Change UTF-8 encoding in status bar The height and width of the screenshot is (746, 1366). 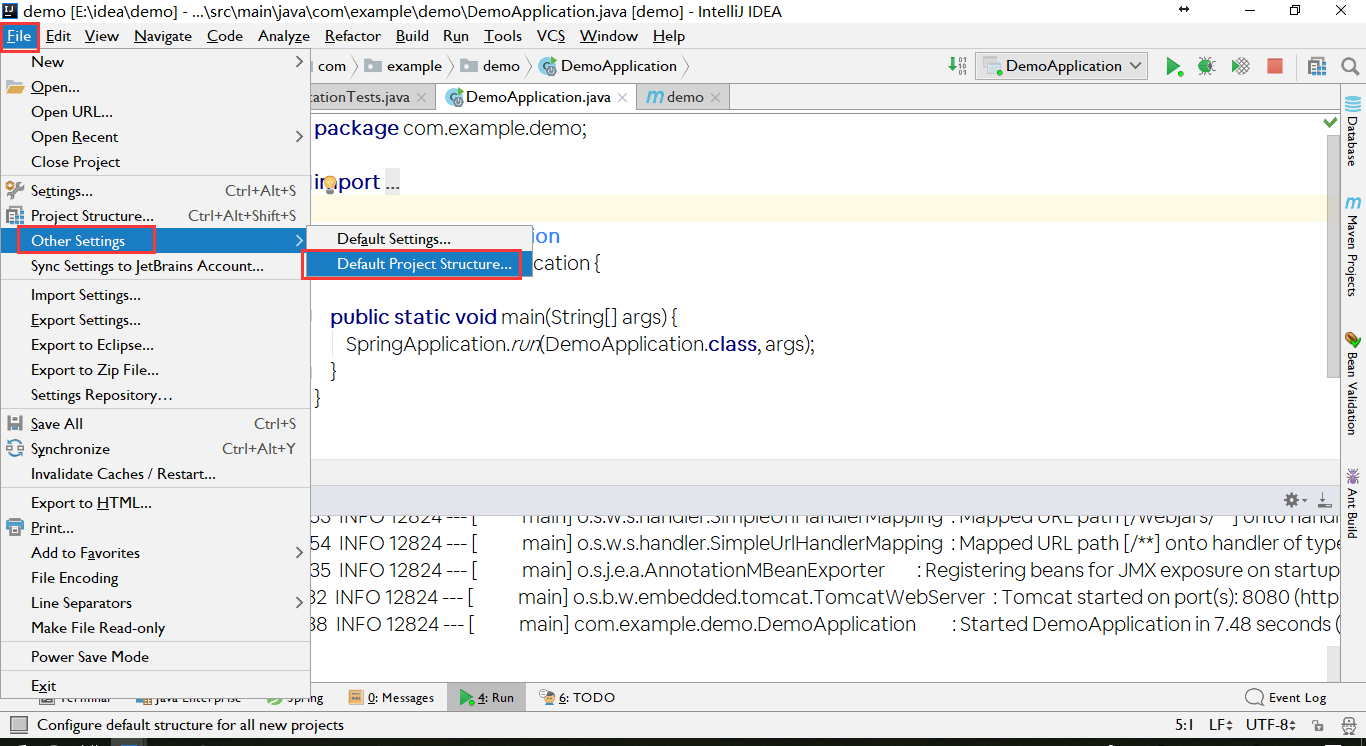tap(1271, 725)
